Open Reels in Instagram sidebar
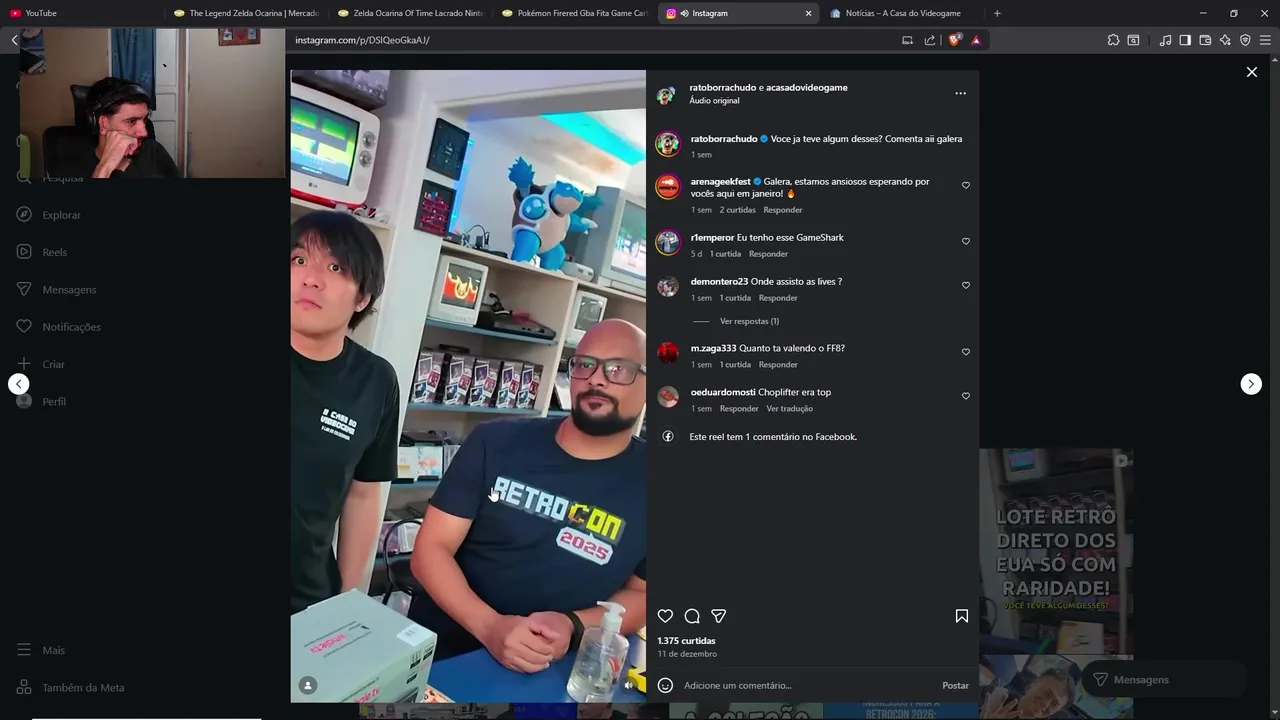 point(42,252)
